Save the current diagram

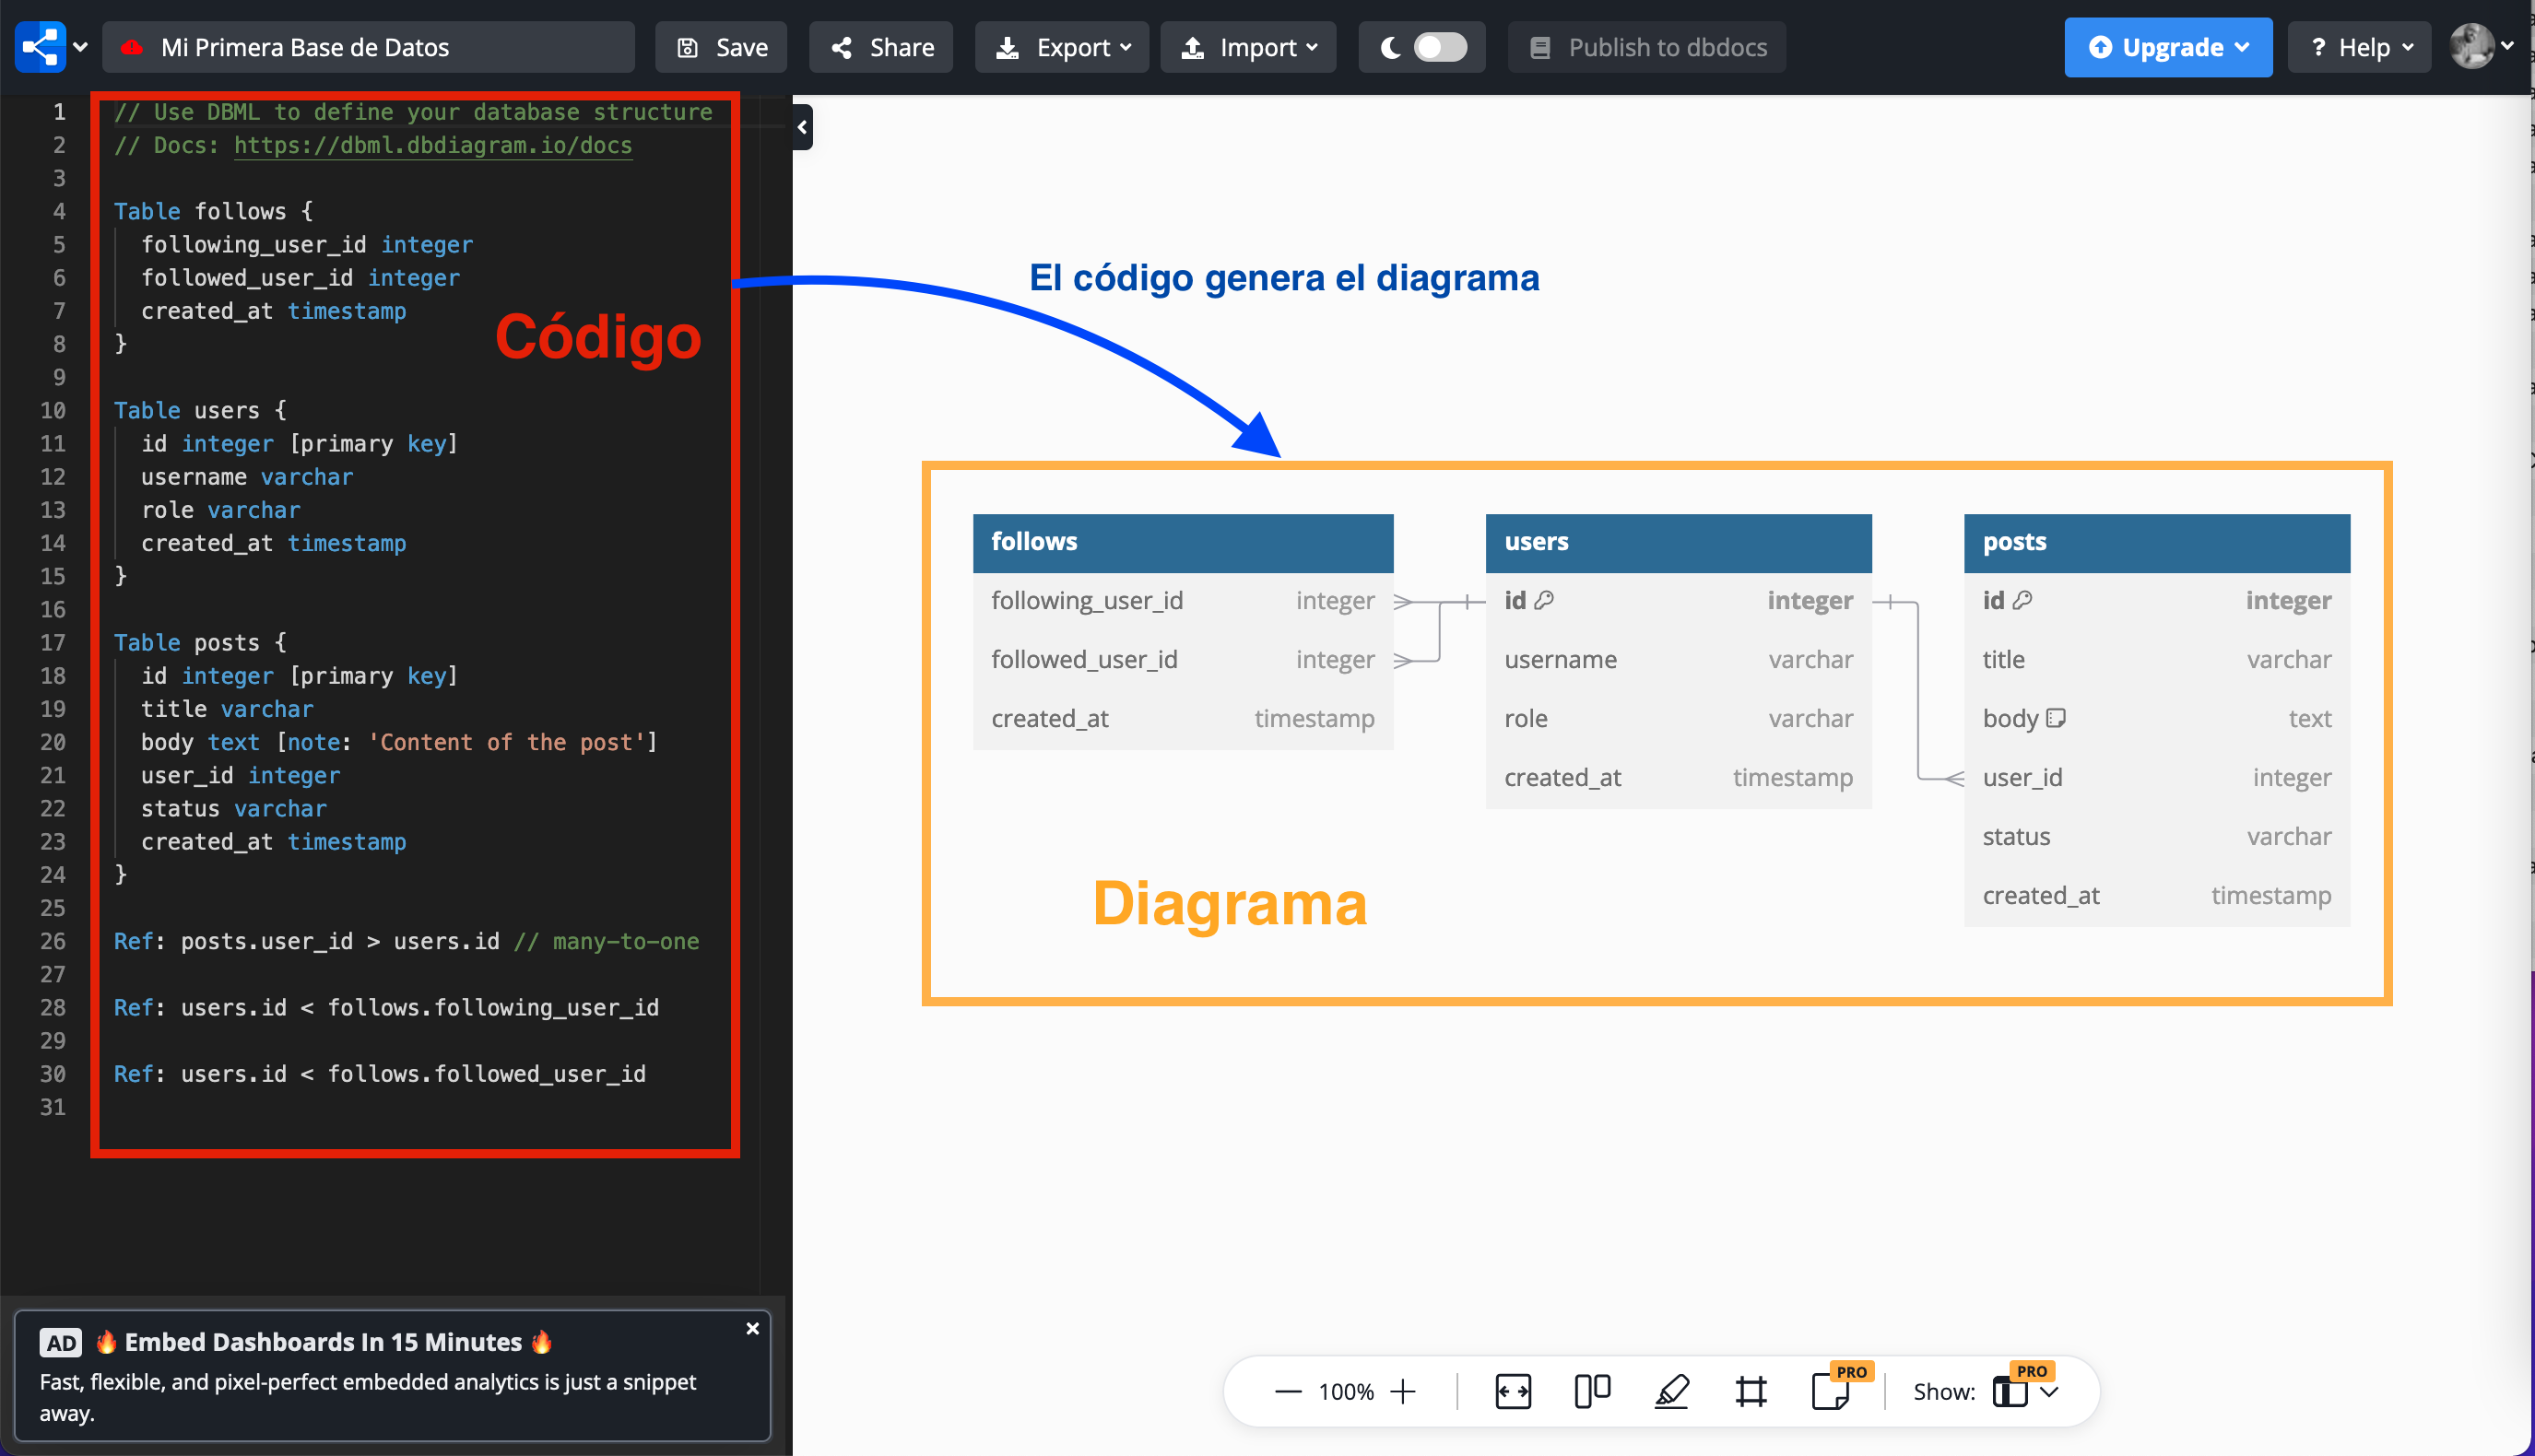coord(721,46)
